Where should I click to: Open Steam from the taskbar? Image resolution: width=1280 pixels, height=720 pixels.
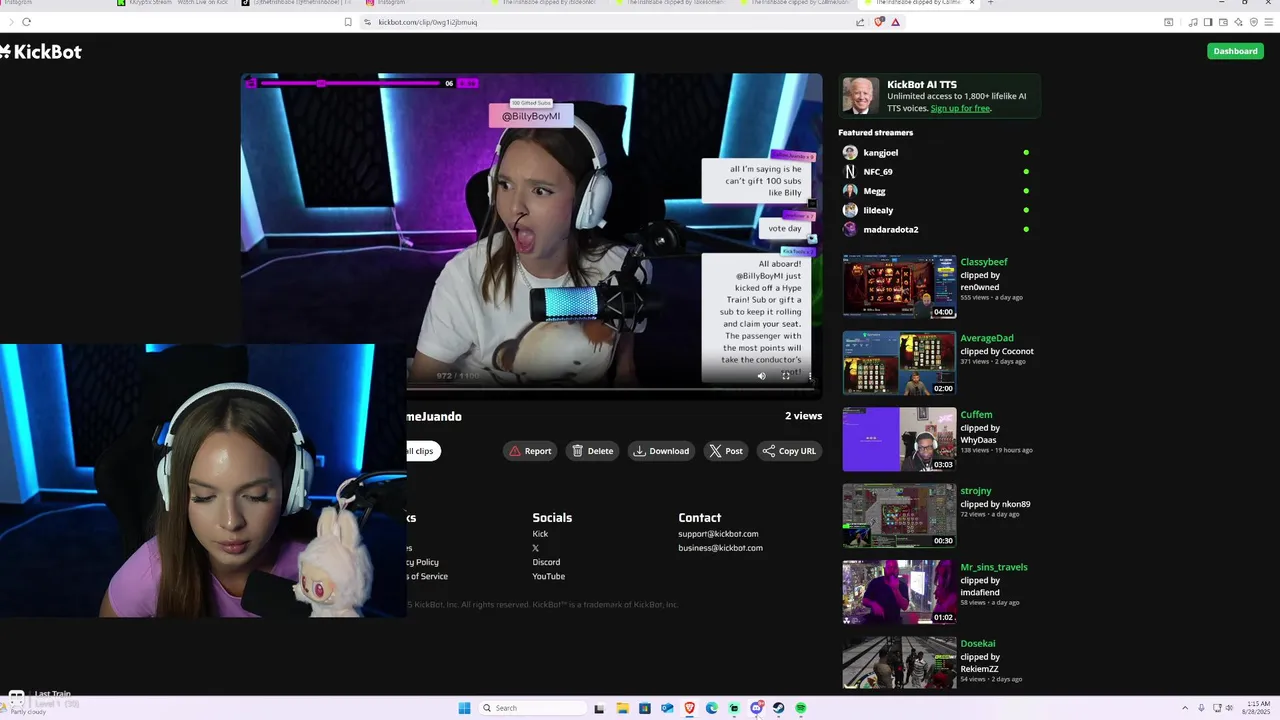pos(778,708)
